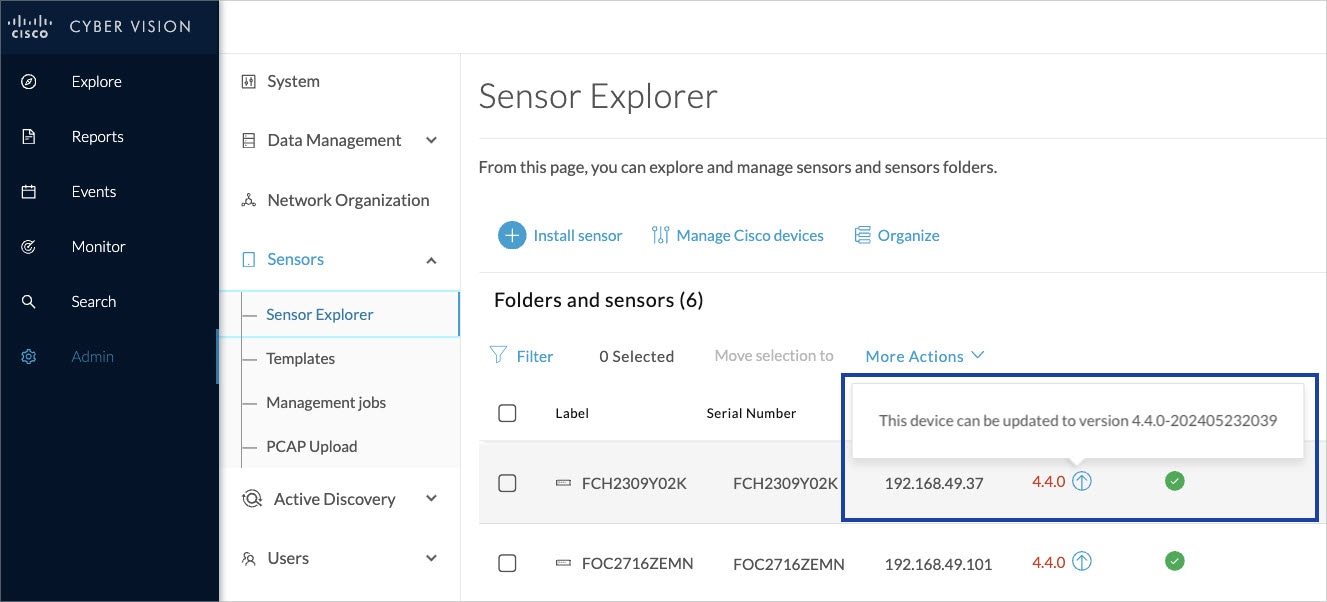
Task: Click the Folders and sensors (6) heading
Action: pyautogui.click(x=599, y=300)
